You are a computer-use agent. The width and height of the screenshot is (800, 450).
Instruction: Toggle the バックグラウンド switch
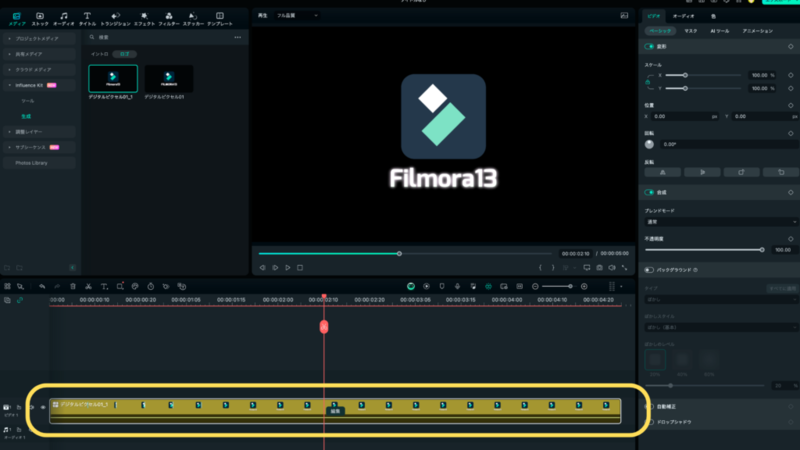(x=649, y=270)
